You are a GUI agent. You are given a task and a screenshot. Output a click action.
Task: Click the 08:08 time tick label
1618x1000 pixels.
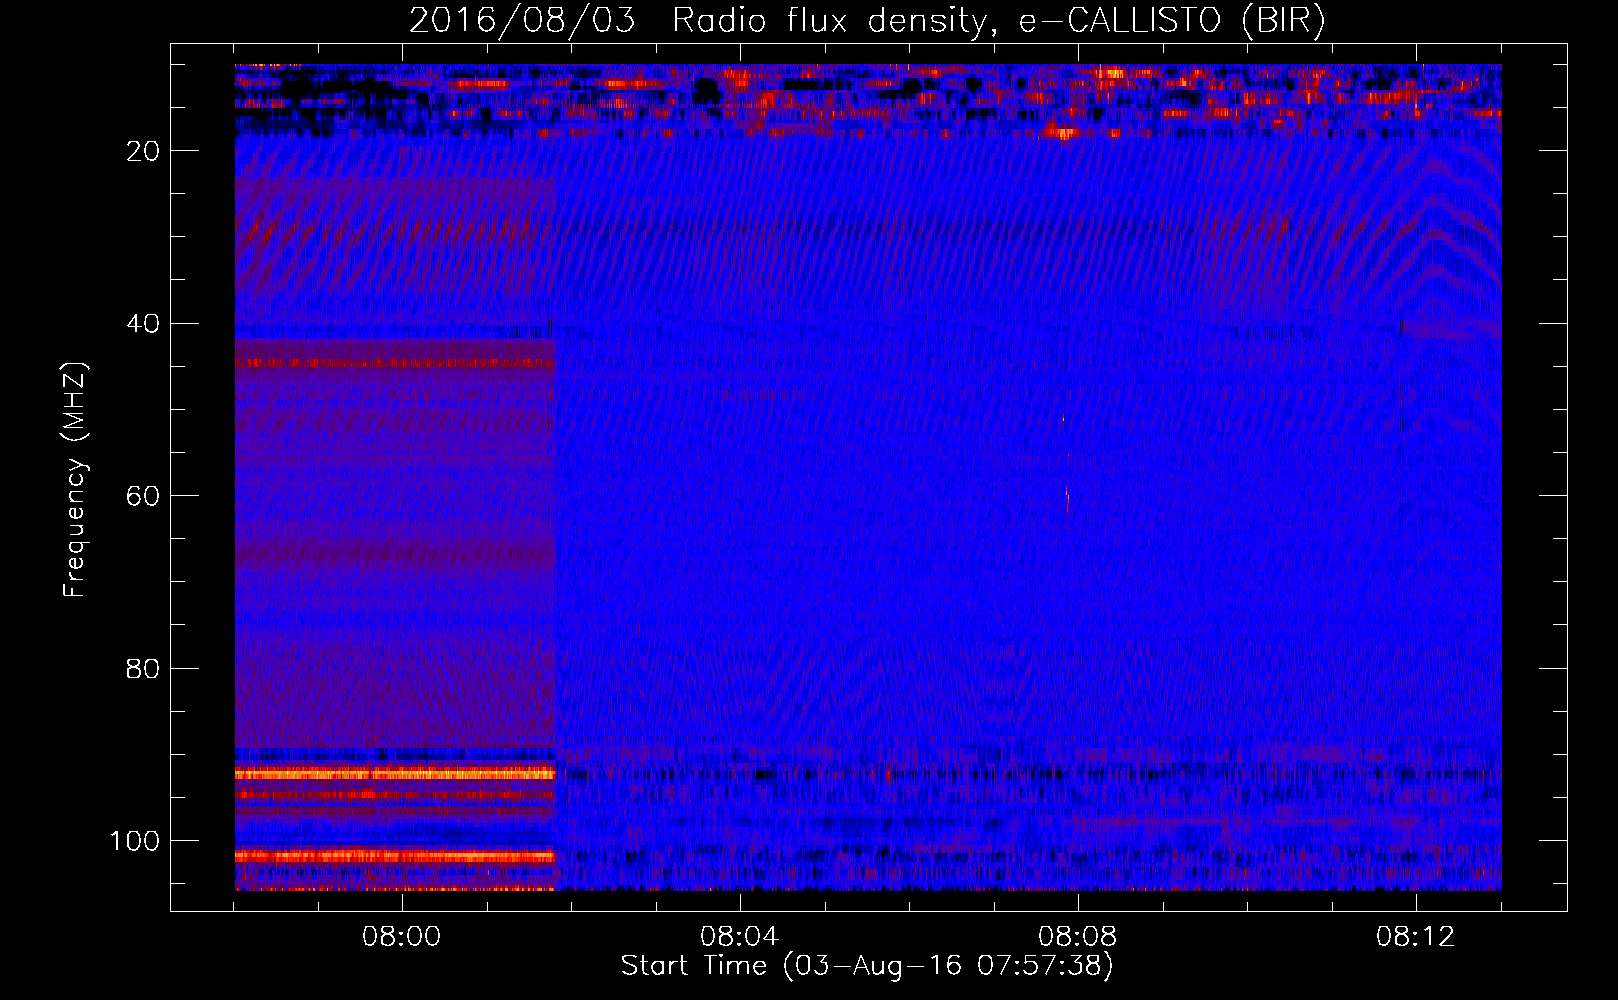(1078, 937)
